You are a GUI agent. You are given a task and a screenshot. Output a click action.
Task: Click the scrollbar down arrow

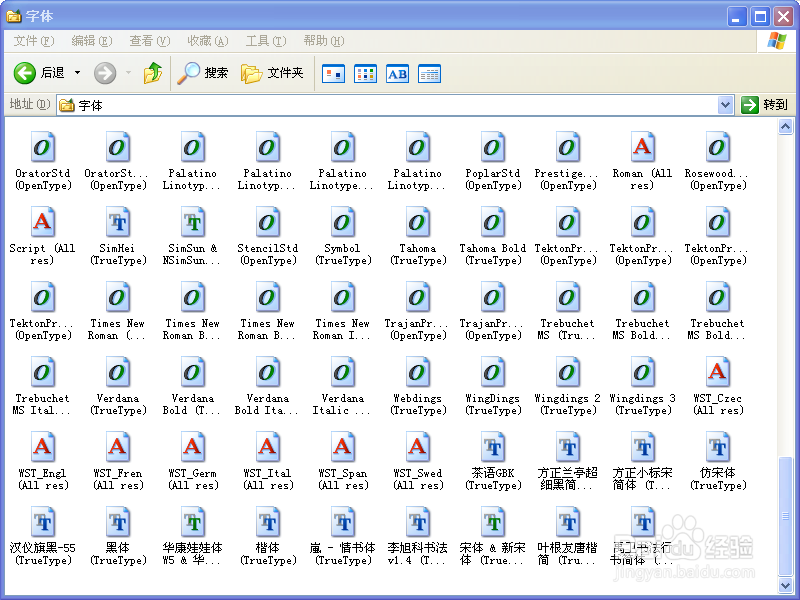785,585
